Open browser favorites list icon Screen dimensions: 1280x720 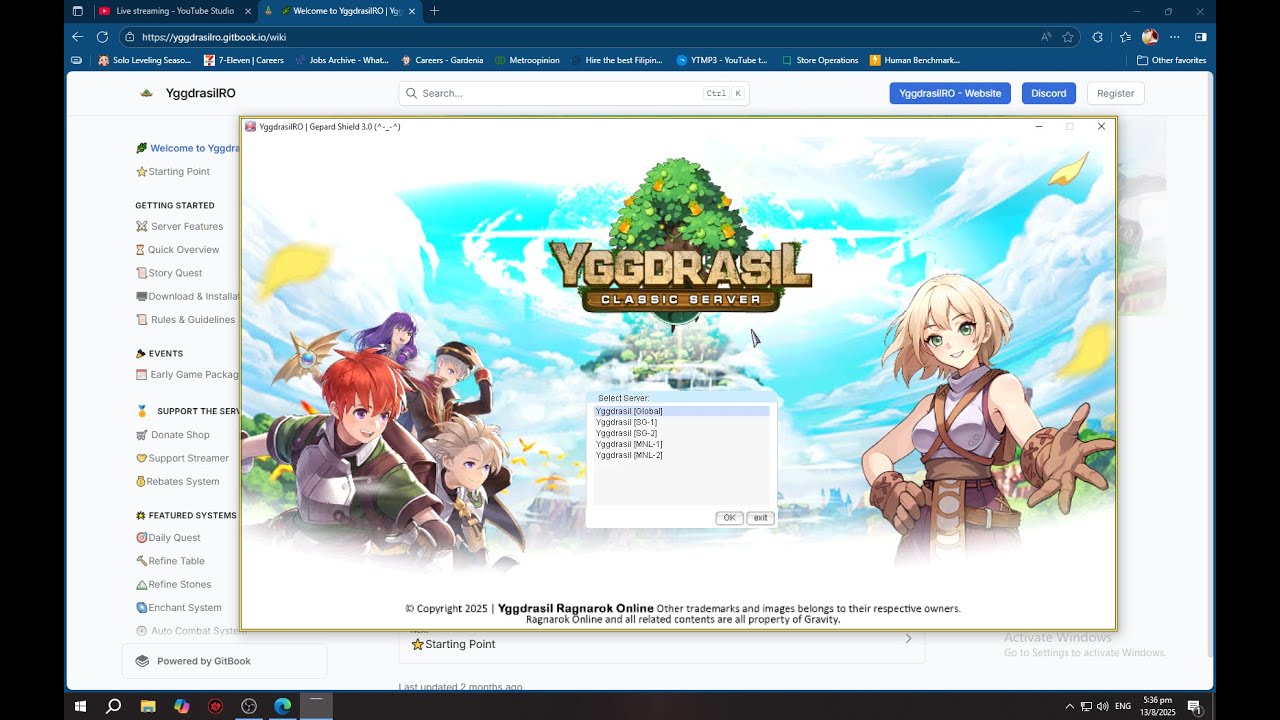(x=1125, y=37)
